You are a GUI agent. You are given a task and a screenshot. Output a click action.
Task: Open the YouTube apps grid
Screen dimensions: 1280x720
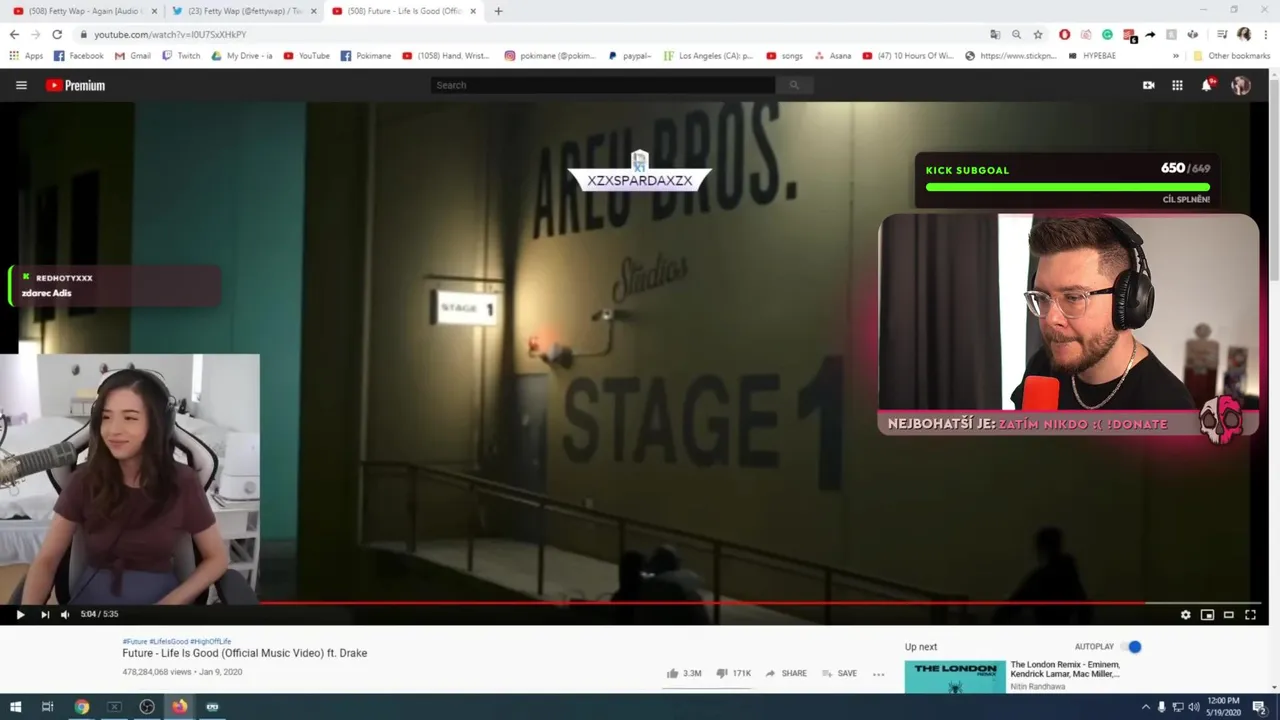[x=1177, y=85]
